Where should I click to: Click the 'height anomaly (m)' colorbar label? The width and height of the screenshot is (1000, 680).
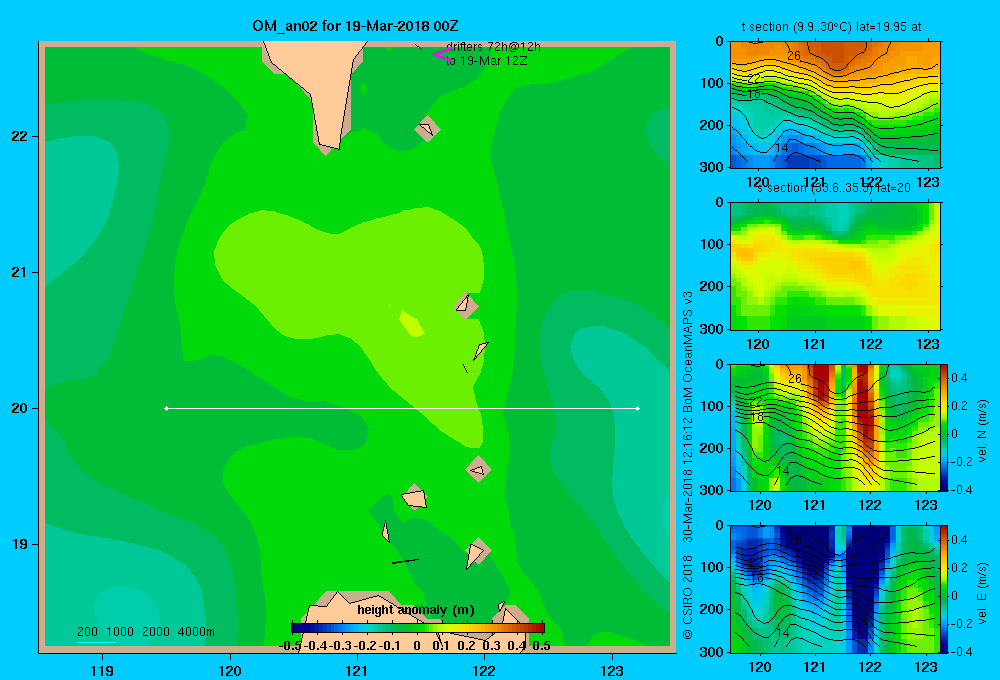click(416, 610)
